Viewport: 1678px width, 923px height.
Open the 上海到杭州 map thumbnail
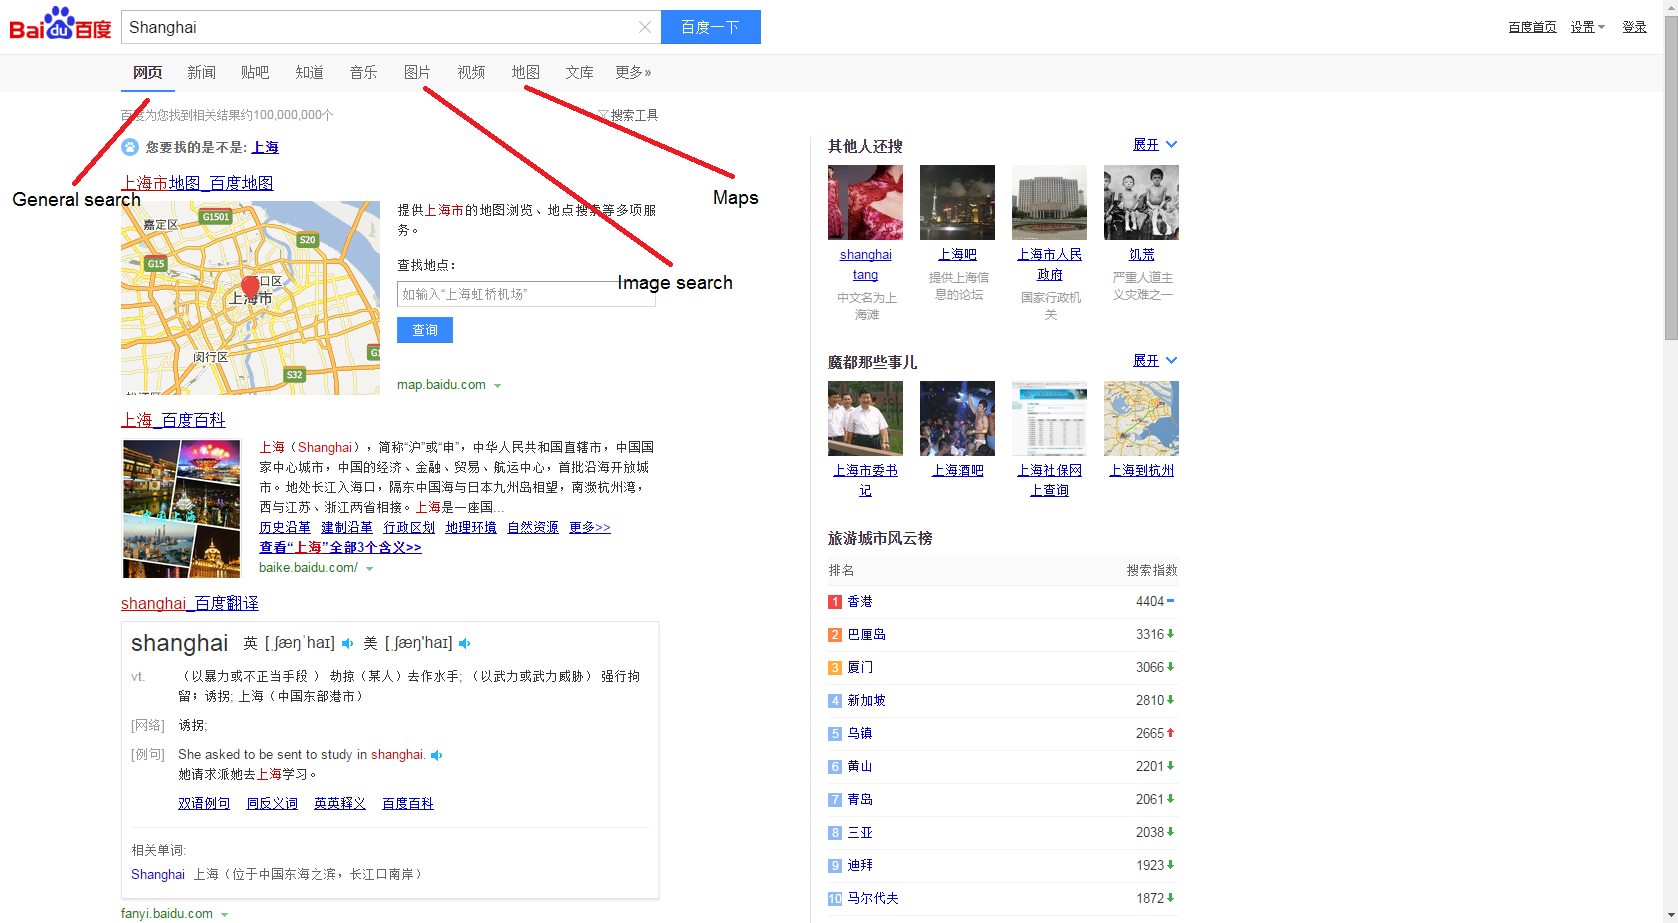point(1141,418)
